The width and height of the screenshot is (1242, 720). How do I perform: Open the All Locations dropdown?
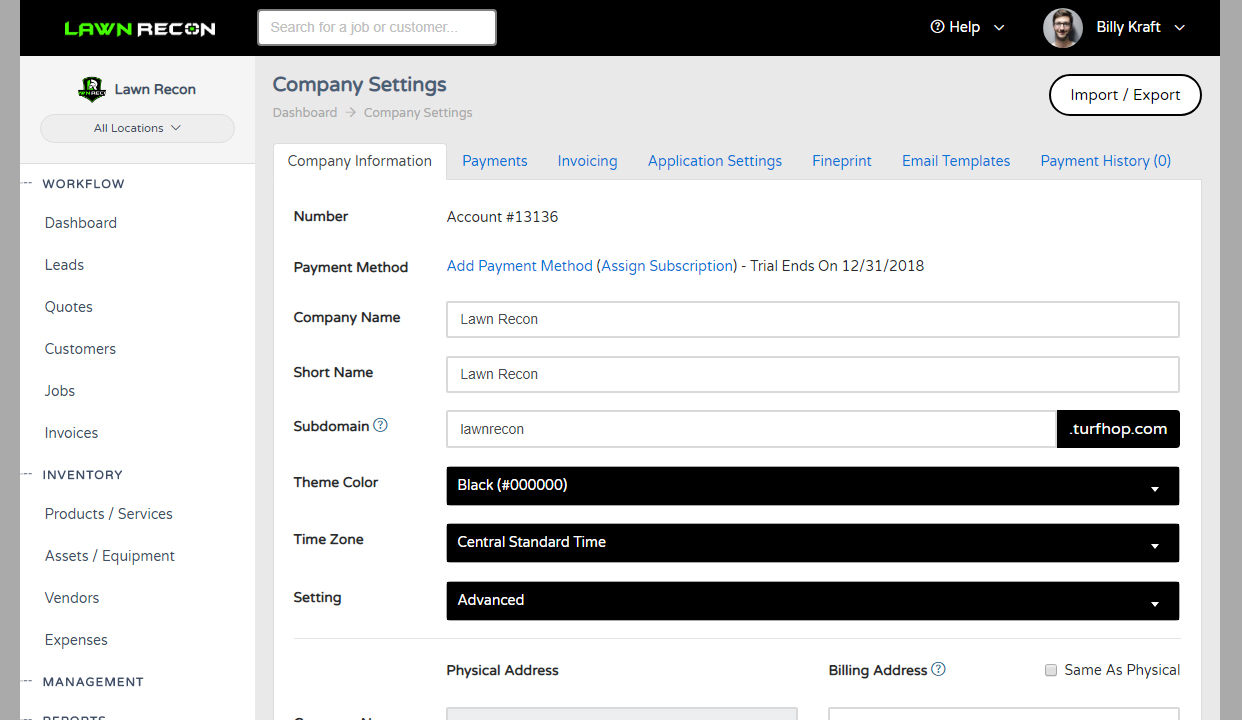click(137, 128)
